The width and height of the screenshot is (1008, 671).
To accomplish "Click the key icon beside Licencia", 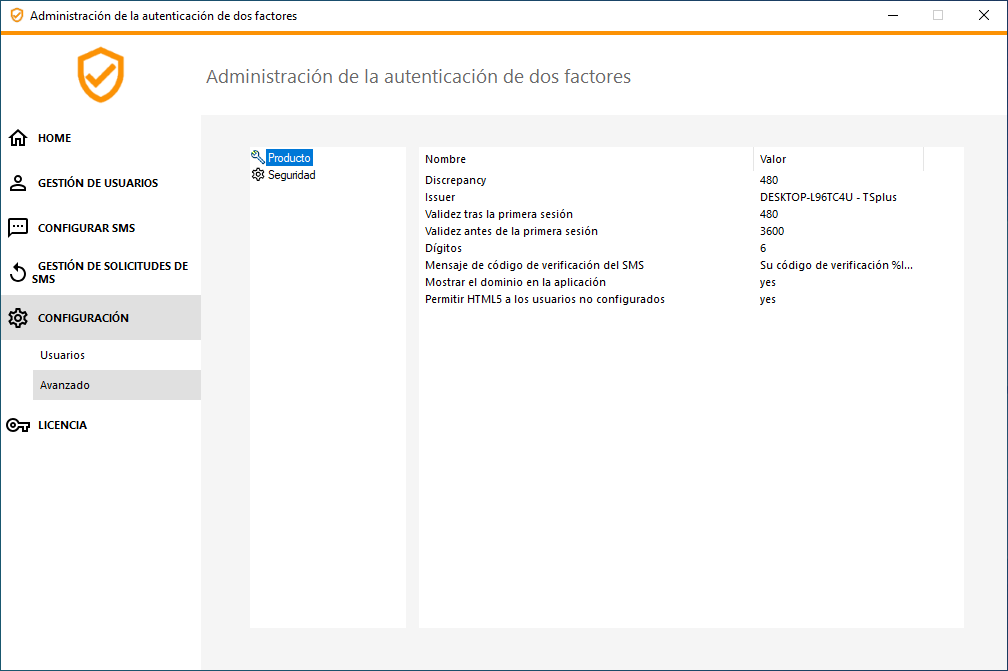I will (x=18, y=424).
